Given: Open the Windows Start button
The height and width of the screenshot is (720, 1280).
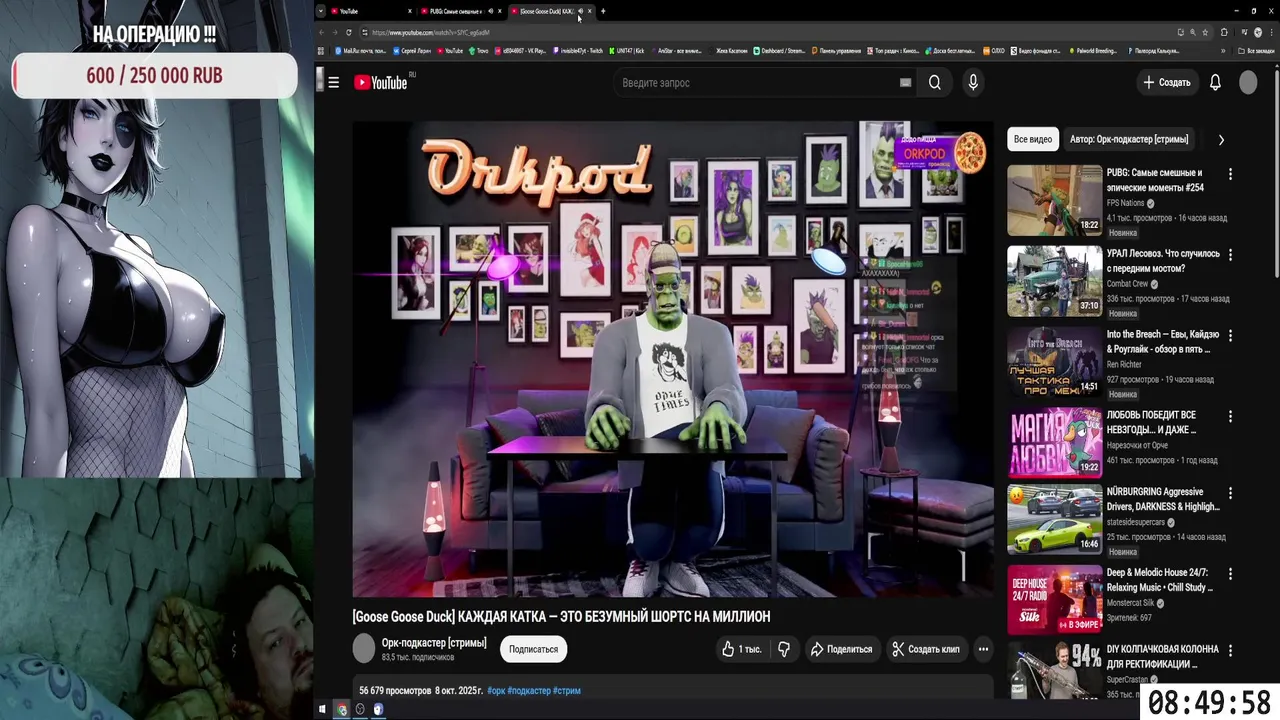Looking at the screenshot, I should point(322,709).
